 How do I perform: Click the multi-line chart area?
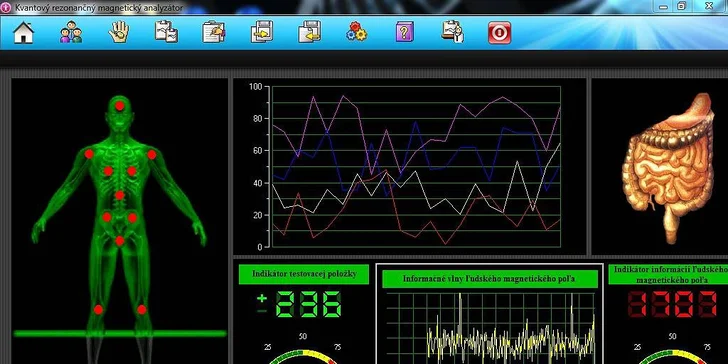tap(416, 166)
